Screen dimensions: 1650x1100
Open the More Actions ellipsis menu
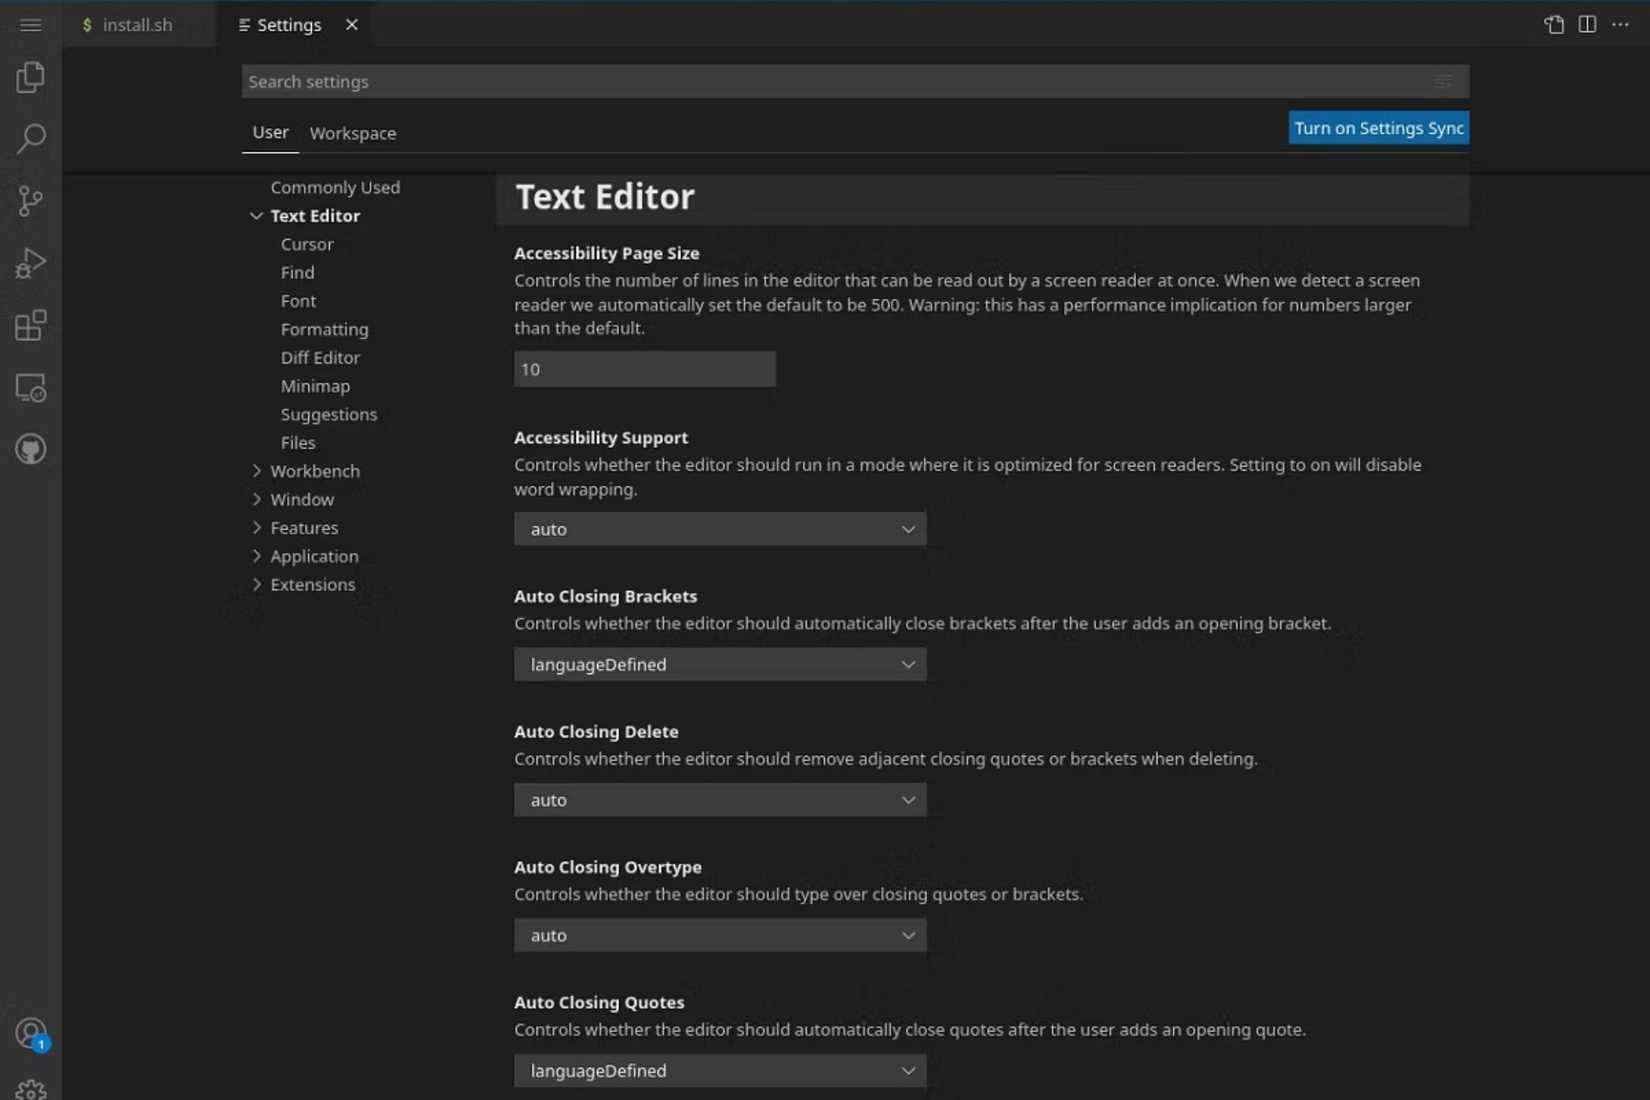tap(1620, 25)
